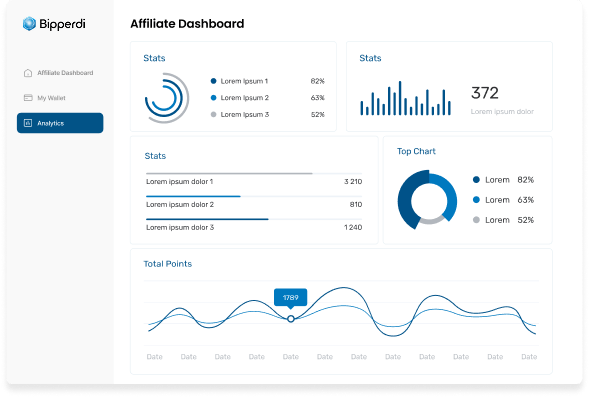The width and height of the screenshot is (590, 398).
Task: Click the vertical bar chart in Stats
Action: 406,98
